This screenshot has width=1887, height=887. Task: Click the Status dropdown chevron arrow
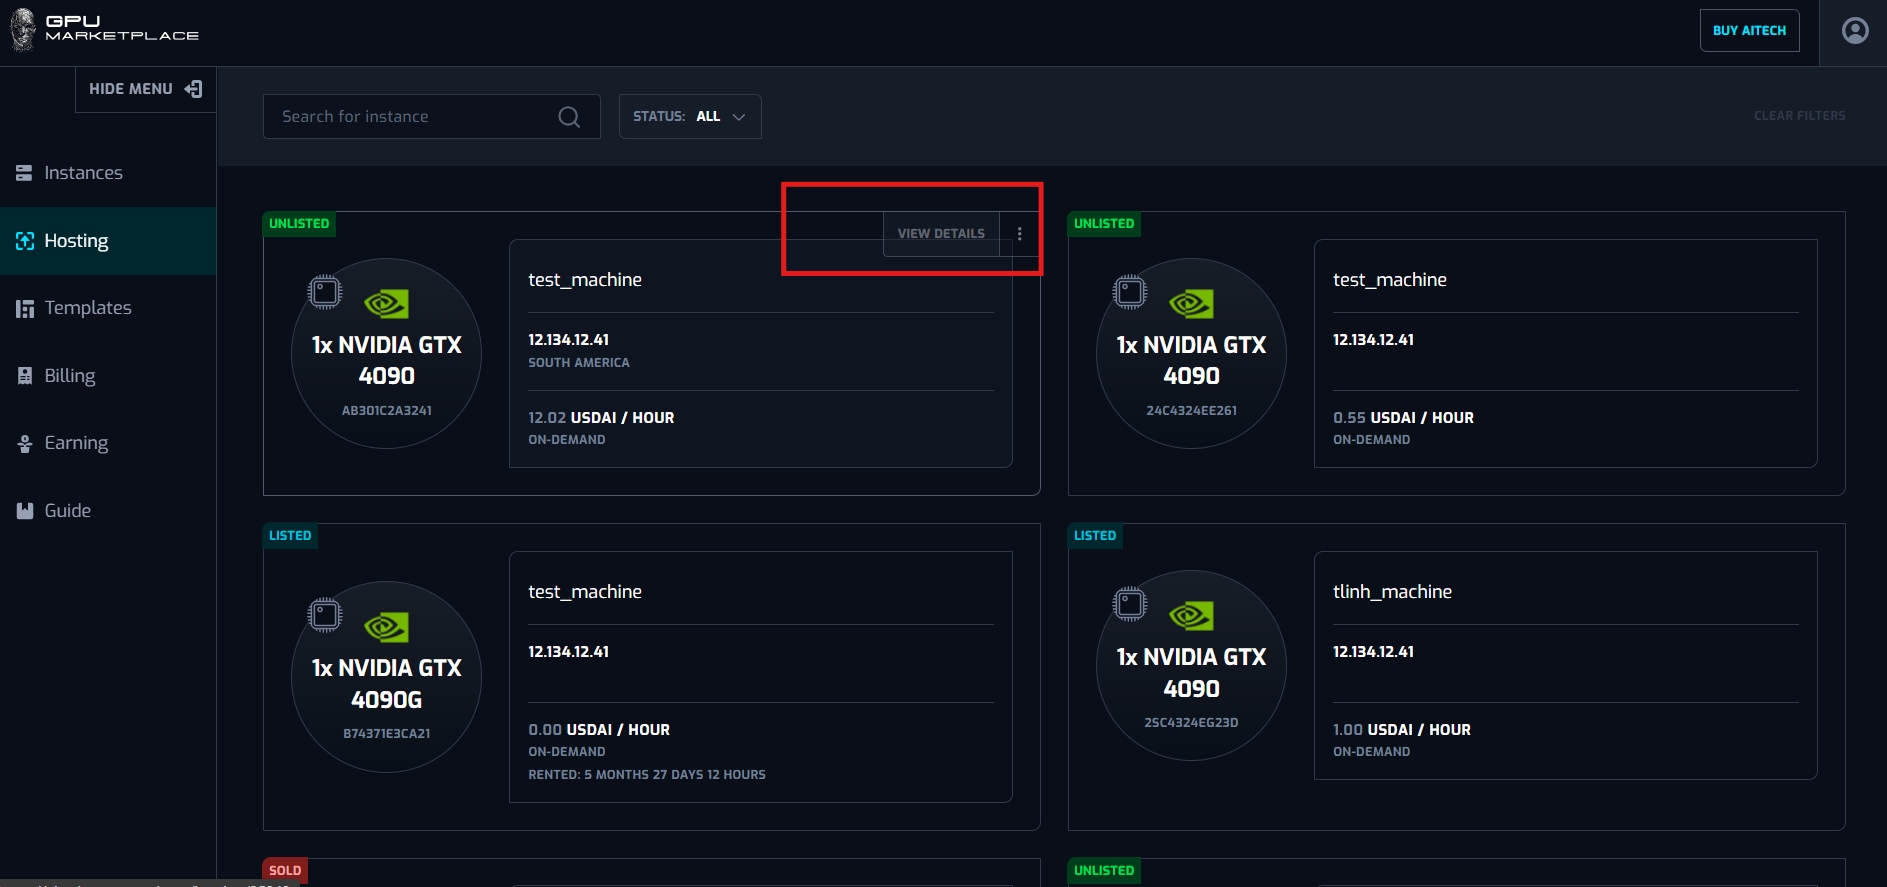tap(739, 117)
